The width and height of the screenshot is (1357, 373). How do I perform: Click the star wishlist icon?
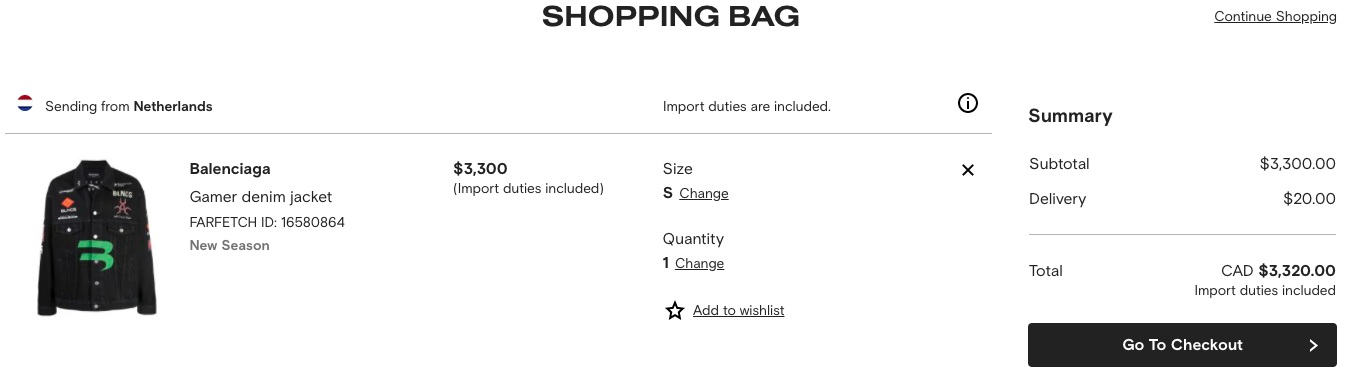click(x=675, y=311)
